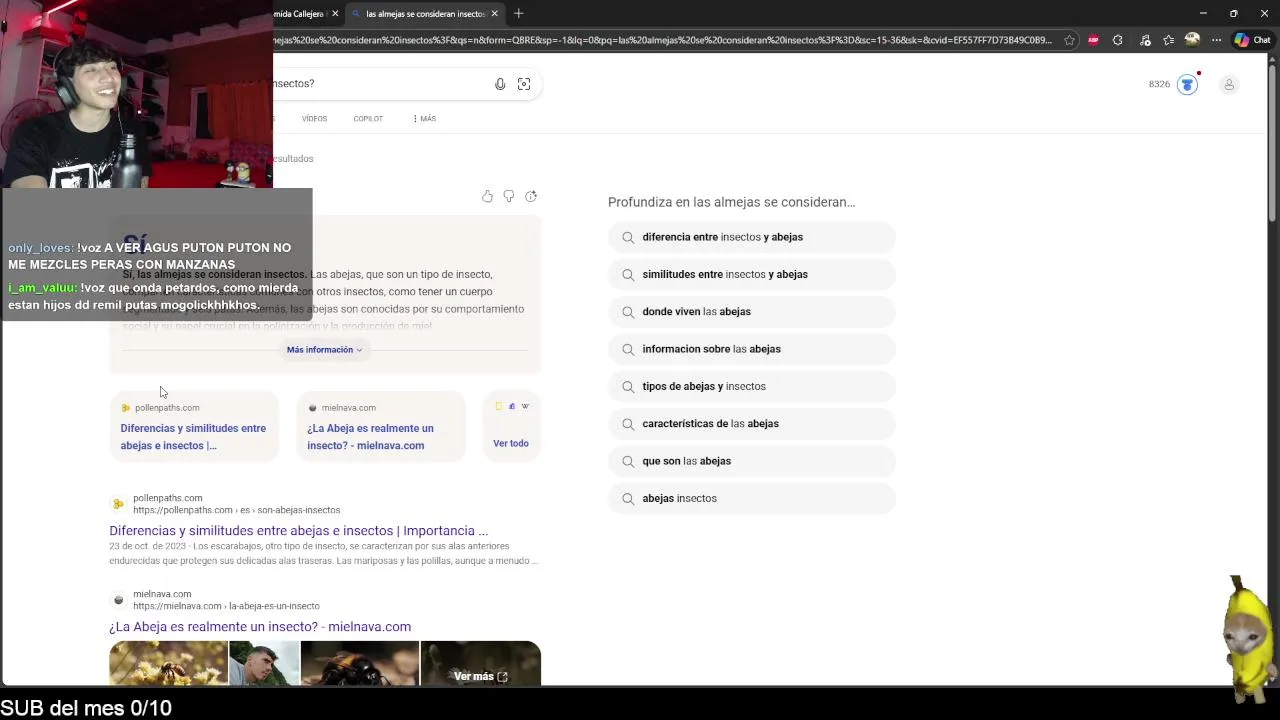Search by voice using the microphone icon
The width and height of the screenshot is (1280, 720).
(x=500, y=84)
